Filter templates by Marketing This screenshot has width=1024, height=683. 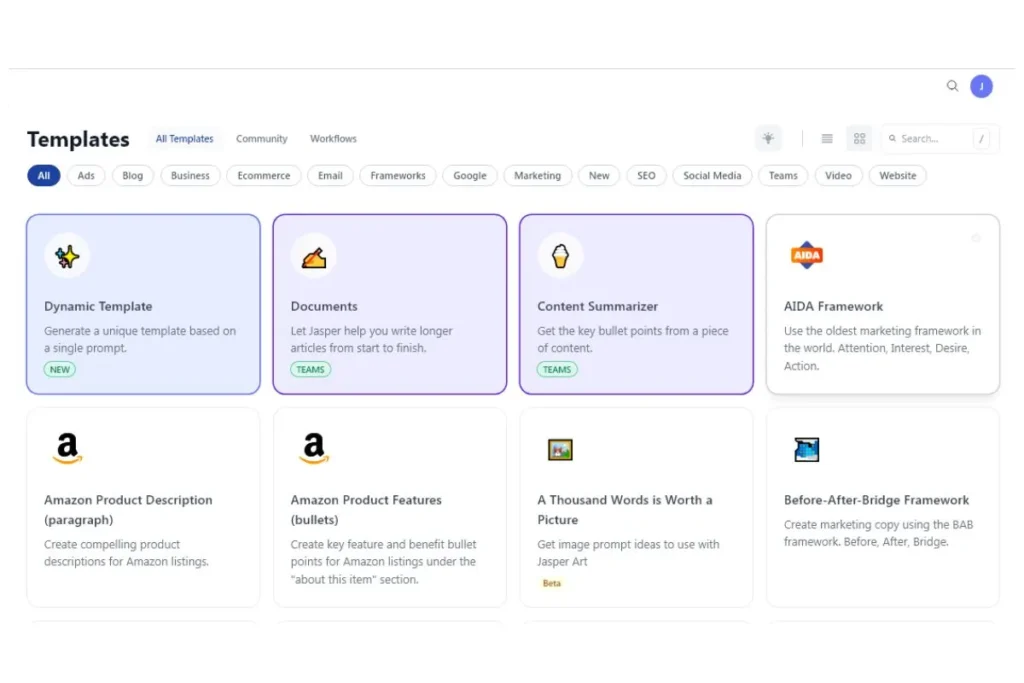pos(537,176)
